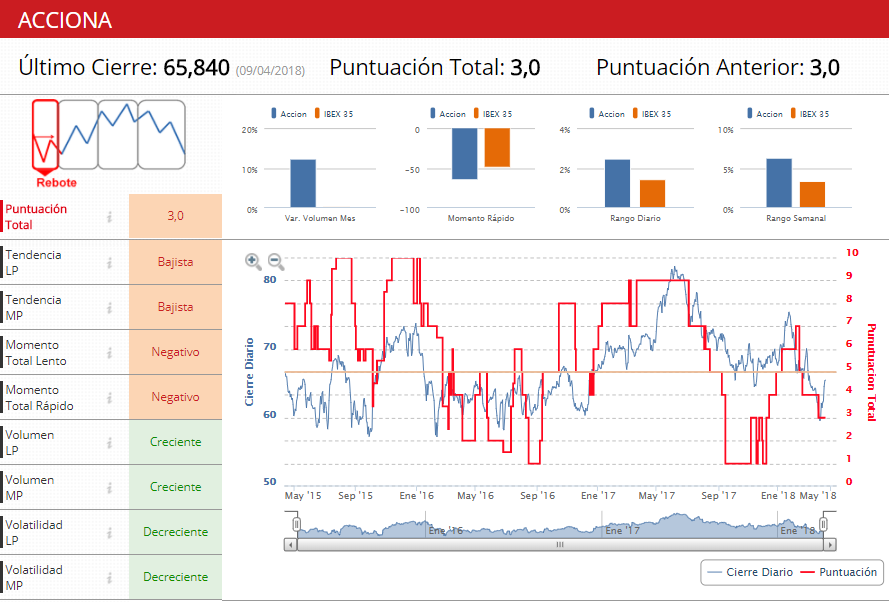This screenshot has width=891, height=602.
Task: Select the Volatilidad MP Decreciente cell
Action: pyautogui.click(x=176, y=576)
